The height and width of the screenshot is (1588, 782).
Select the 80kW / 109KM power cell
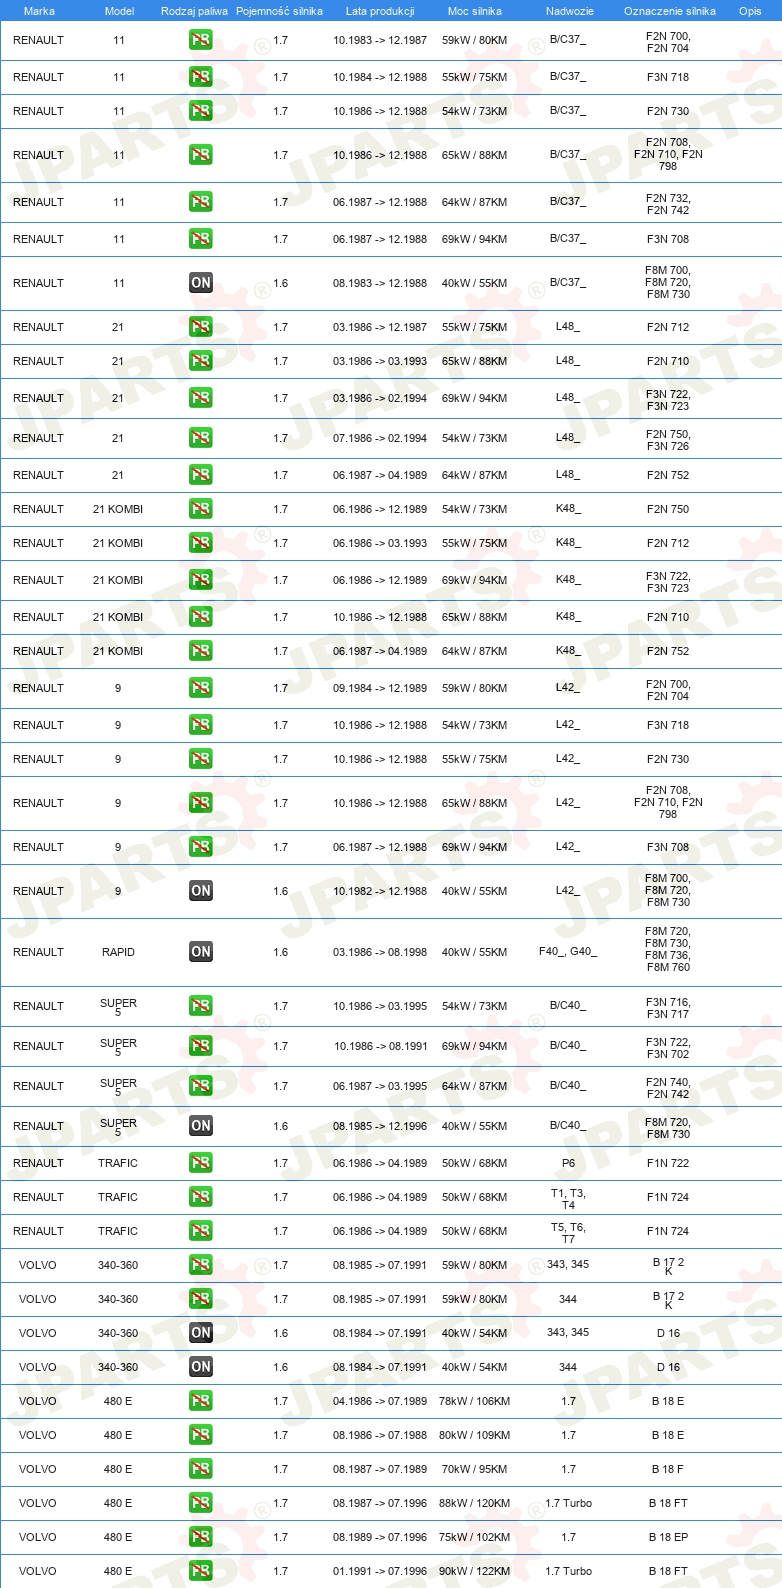[x=475, y=1435]
